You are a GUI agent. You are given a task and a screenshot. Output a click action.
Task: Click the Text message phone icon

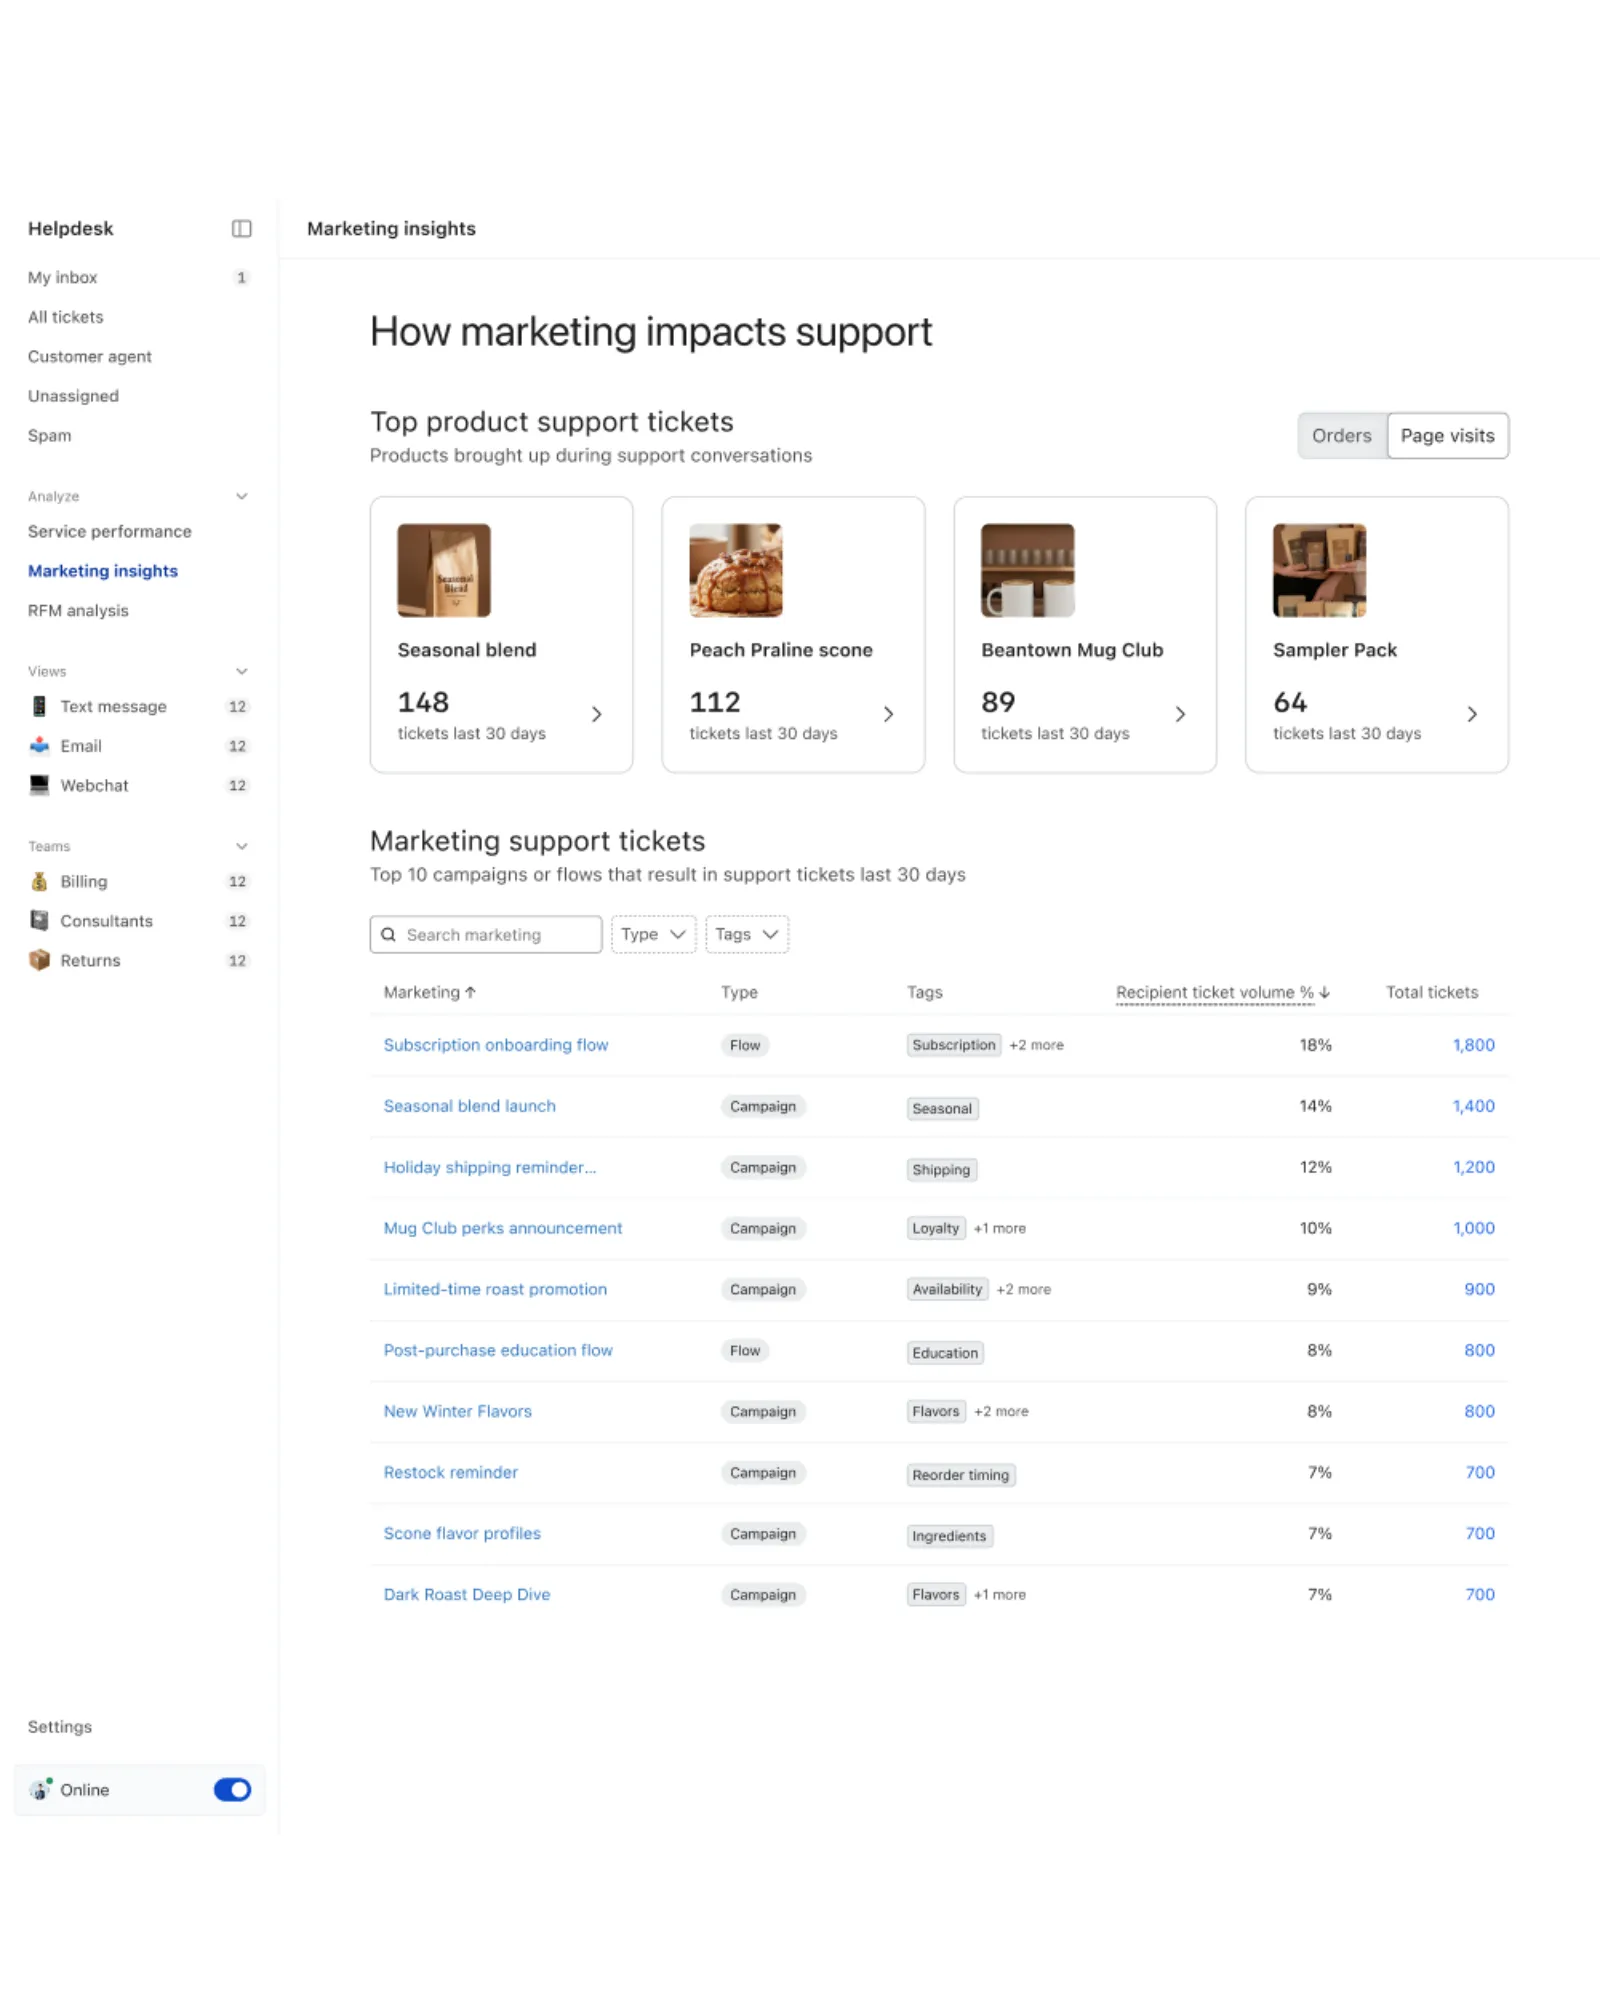point(39,706)
